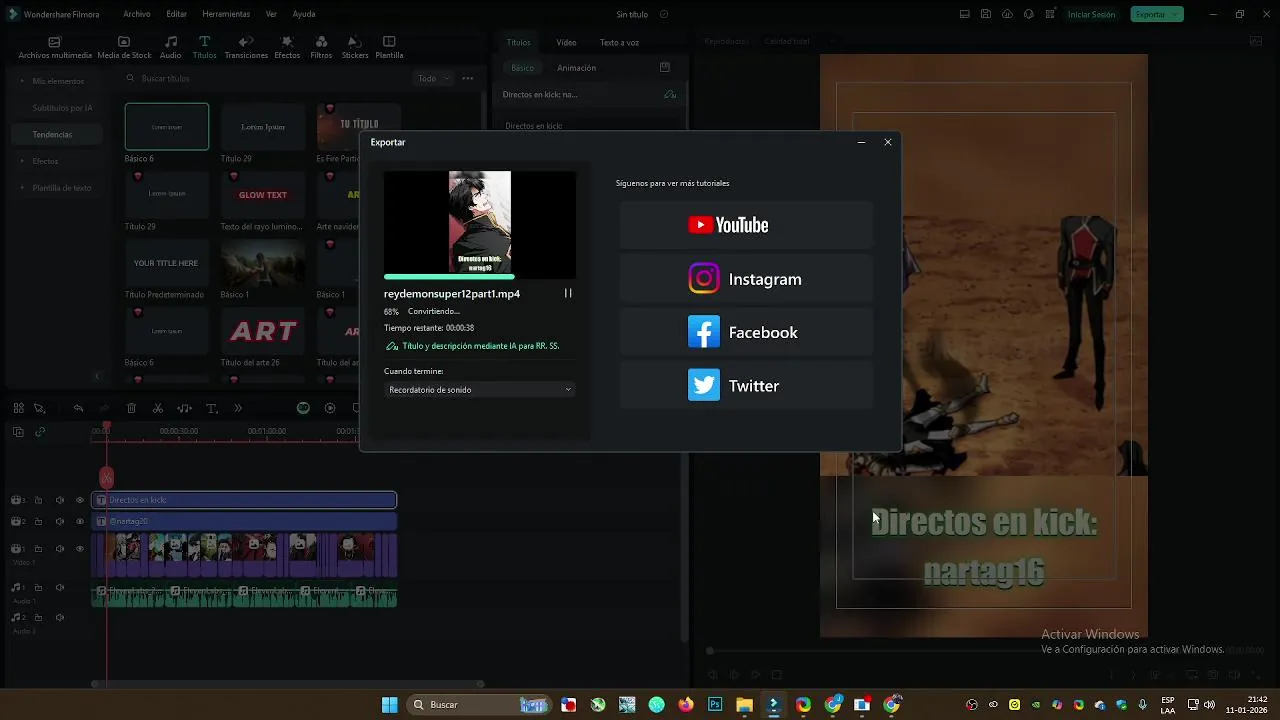This screenshot has height=720, width=1280.
Task: Click the Delete trash icon in timeline toolbar
Action: tap(131, 408)
